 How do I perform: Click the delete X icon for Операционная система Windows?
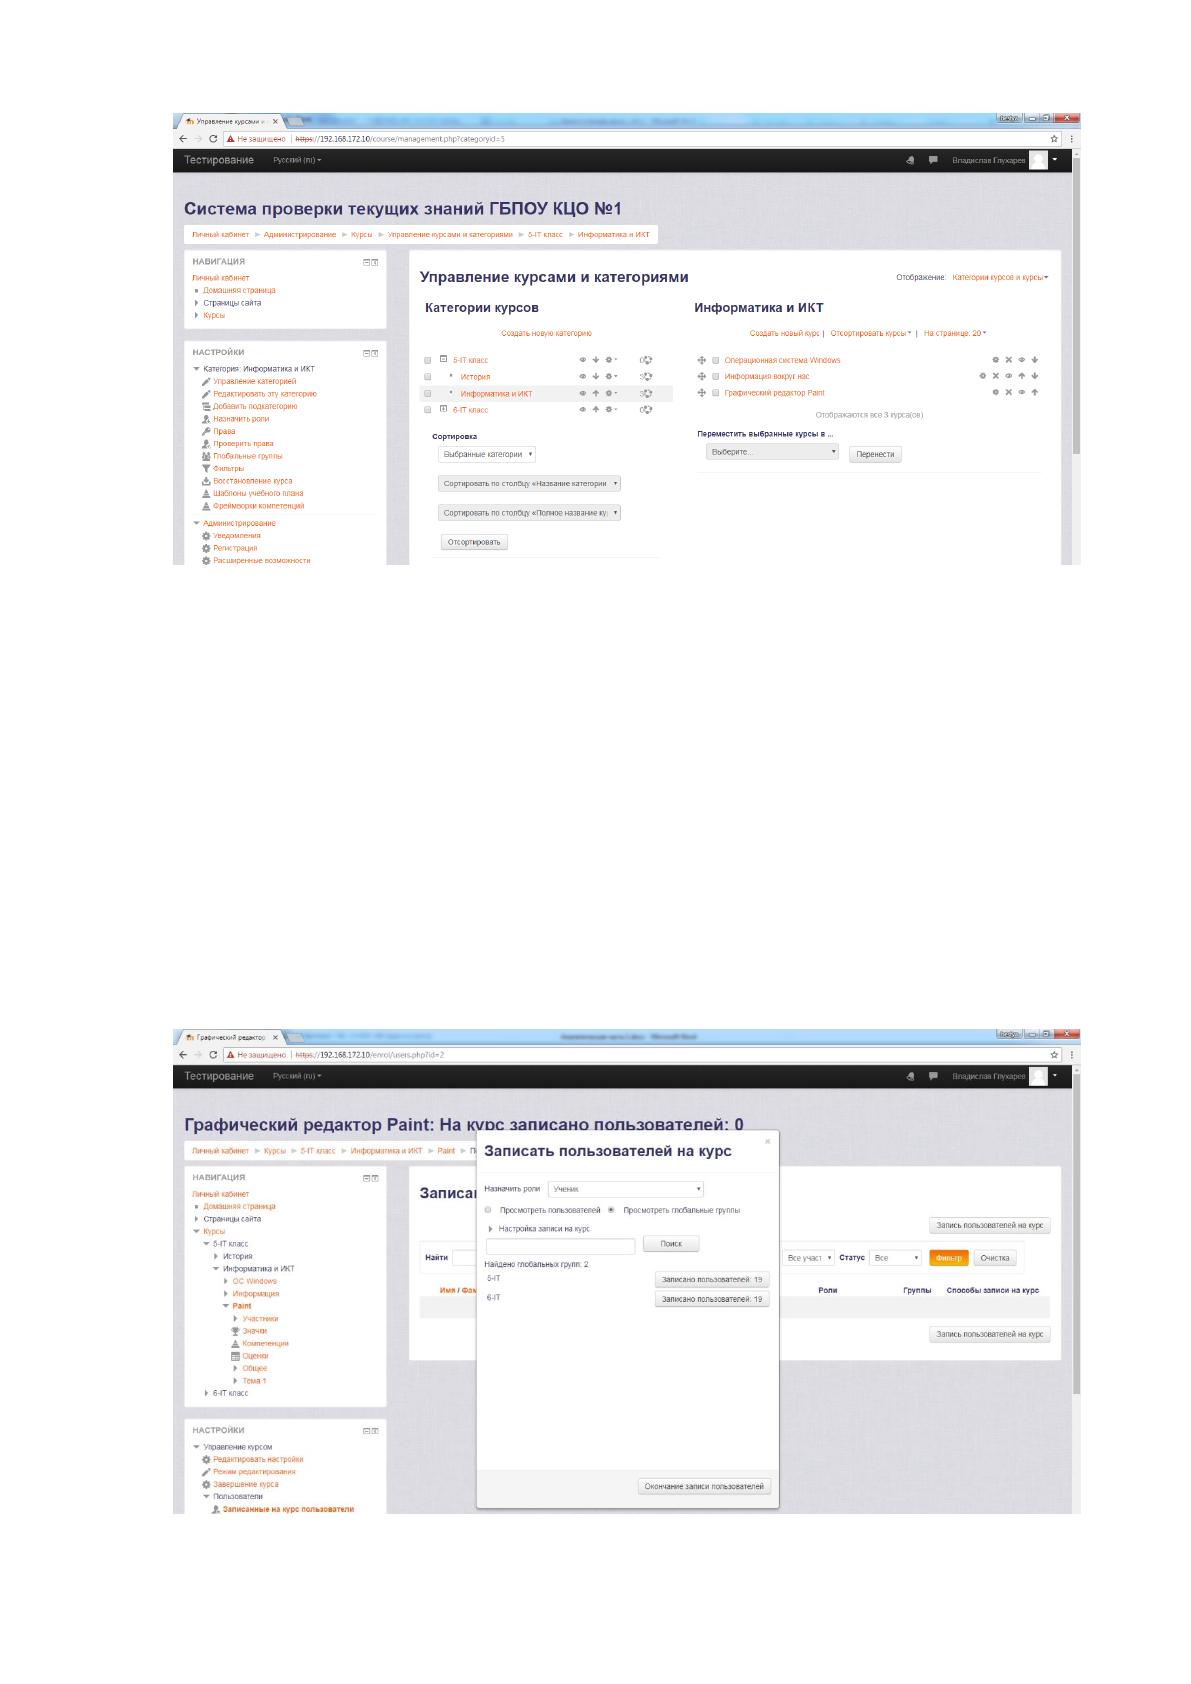coord(1008,360)
